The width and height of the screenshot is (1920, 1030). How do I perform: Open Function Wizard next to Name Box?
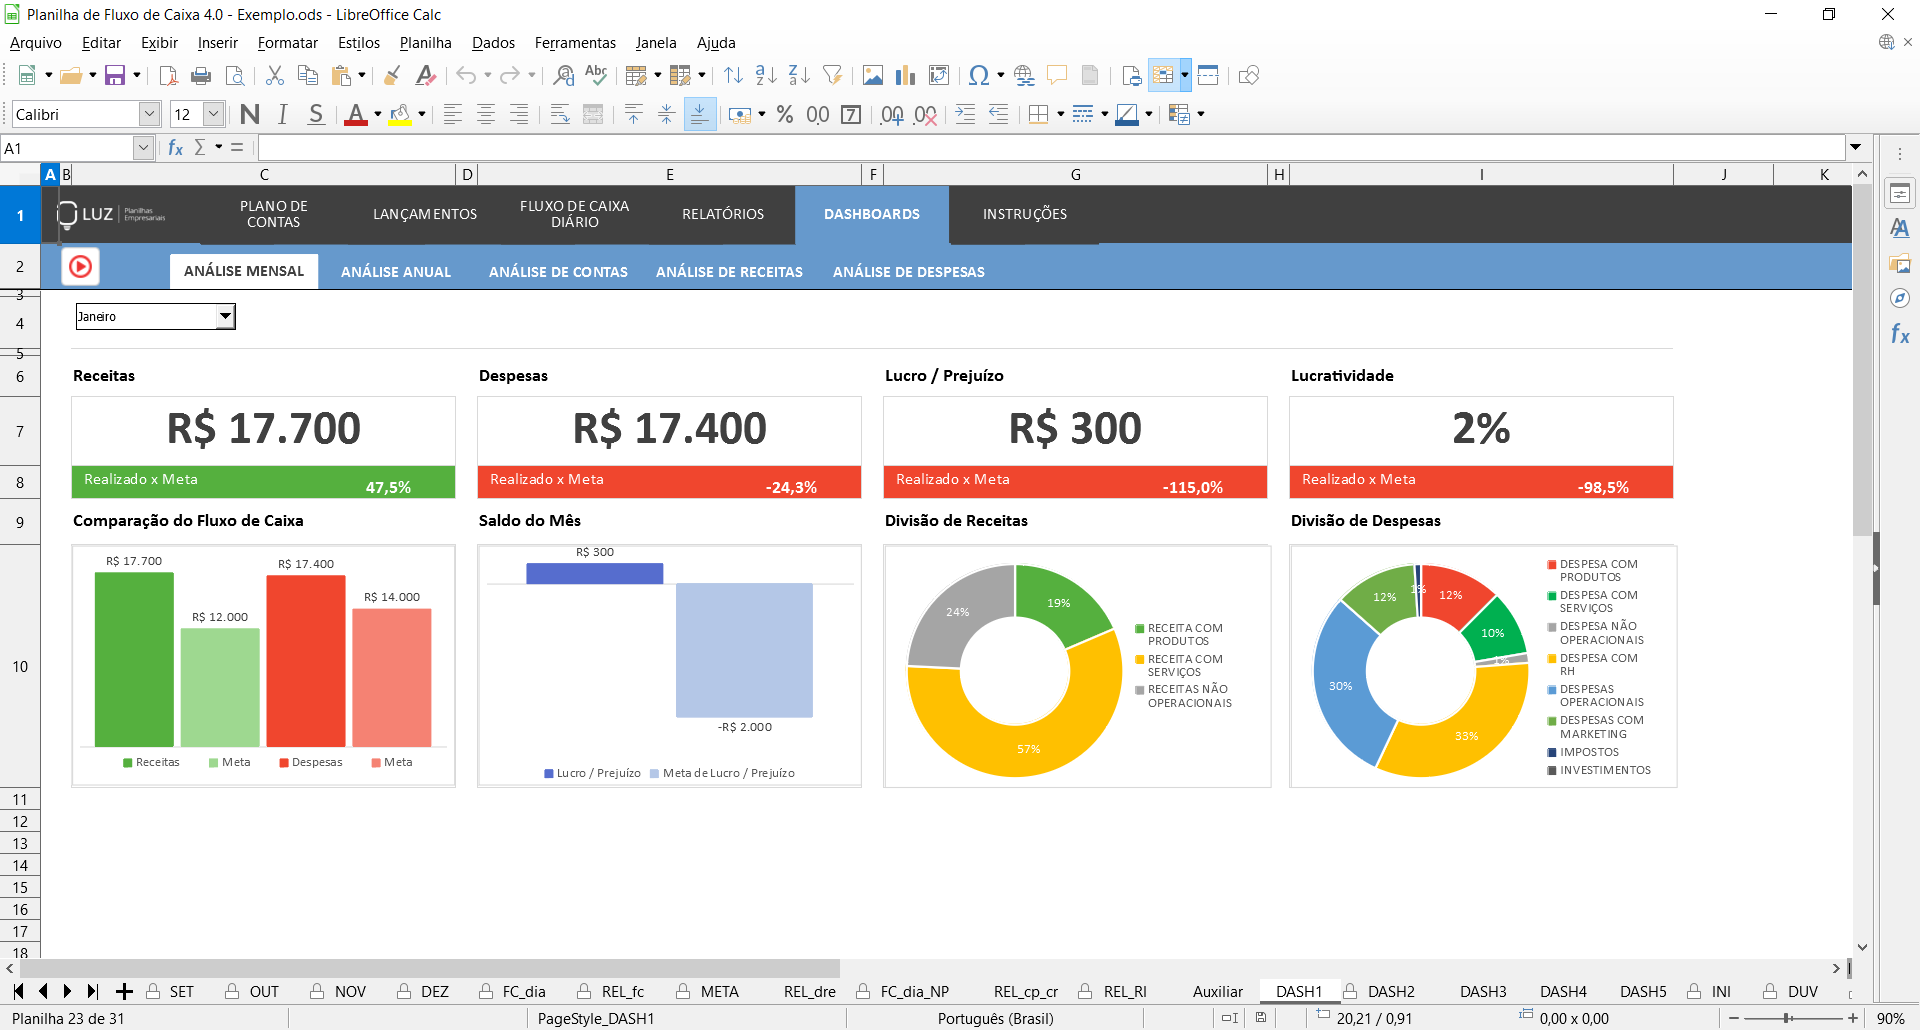[x=176, y=148]
